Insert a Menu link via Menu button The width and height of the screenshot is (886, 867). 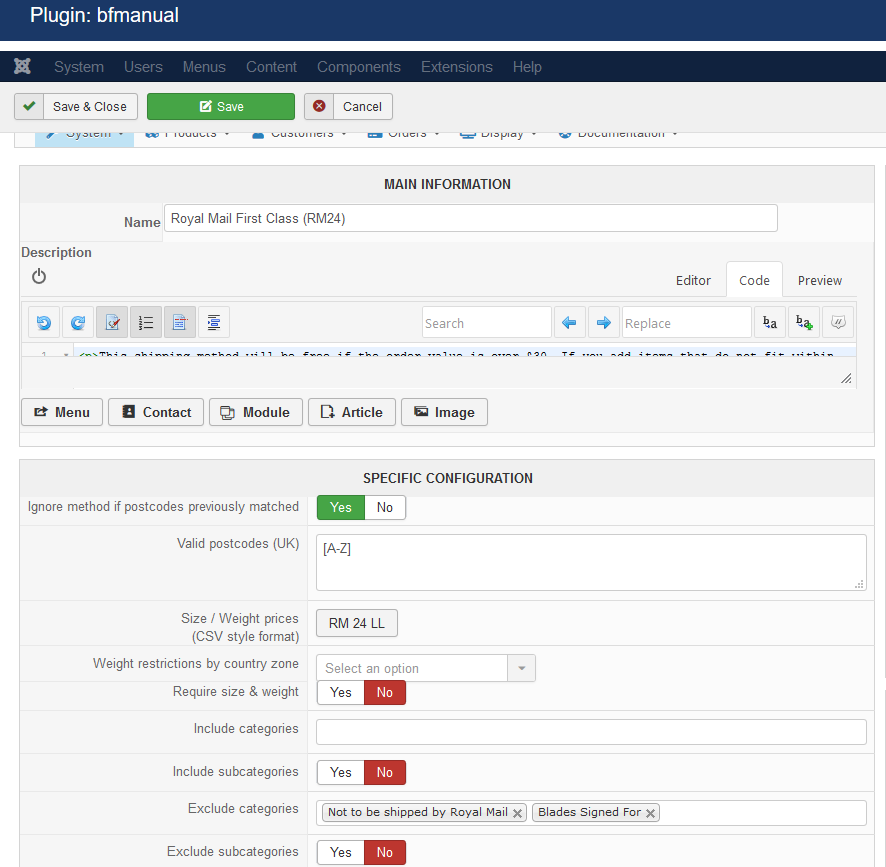(62, 412)
